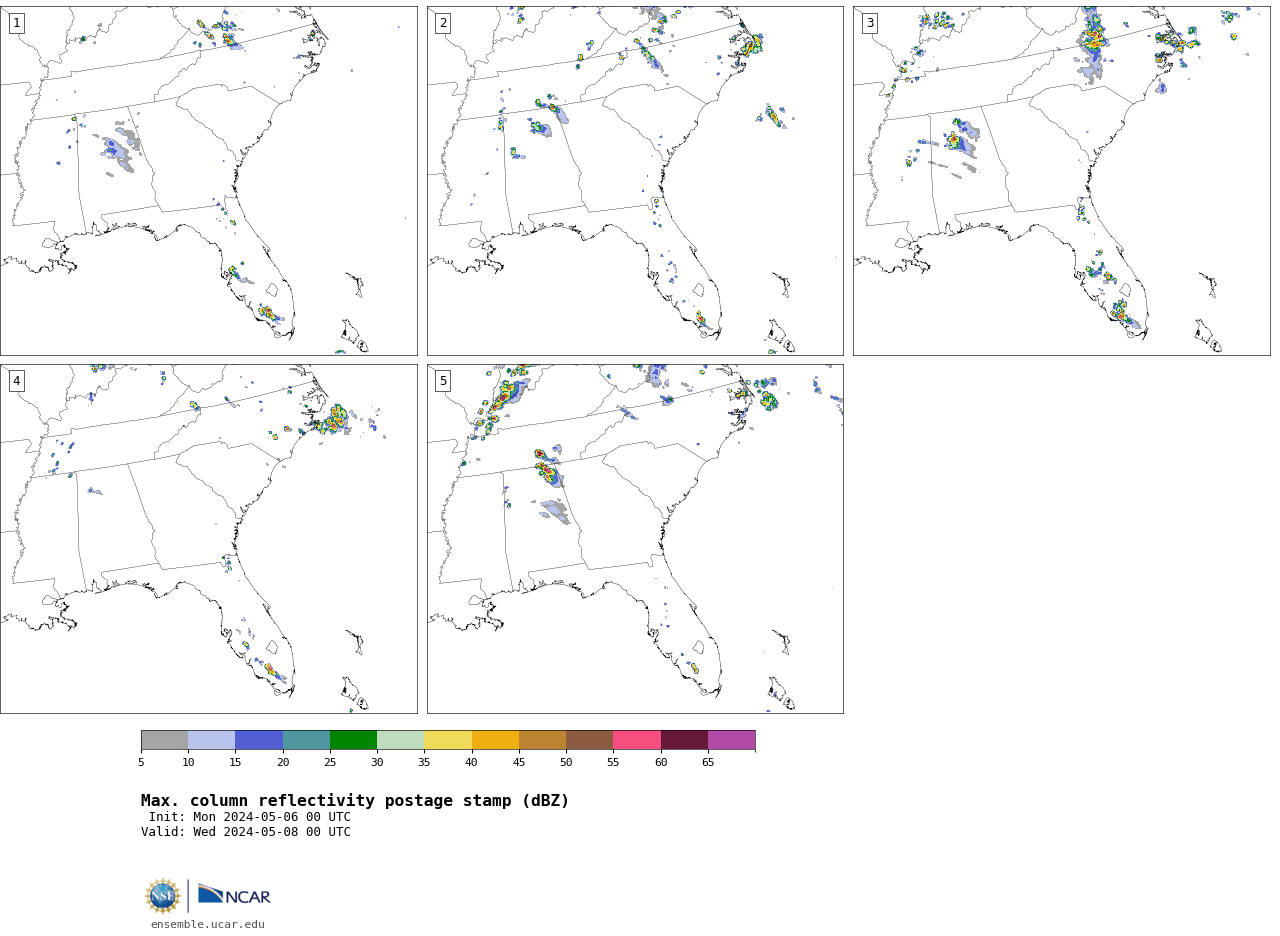
Task: Open ensemble member 4 reflectivity map
Action: [x=209, y=539]
